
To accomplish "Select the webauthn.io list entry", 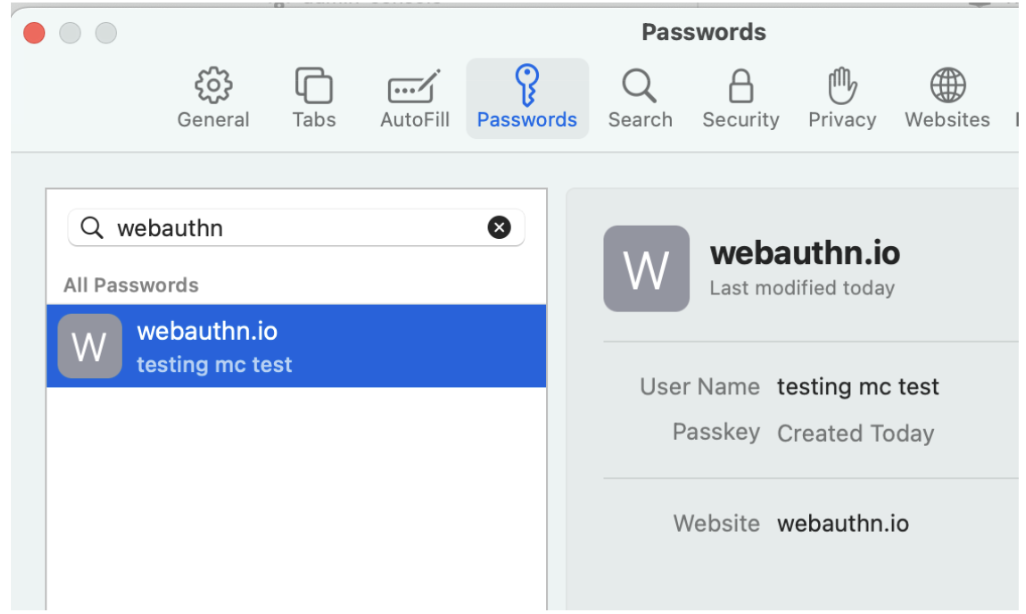I will [x=296, y=346].
